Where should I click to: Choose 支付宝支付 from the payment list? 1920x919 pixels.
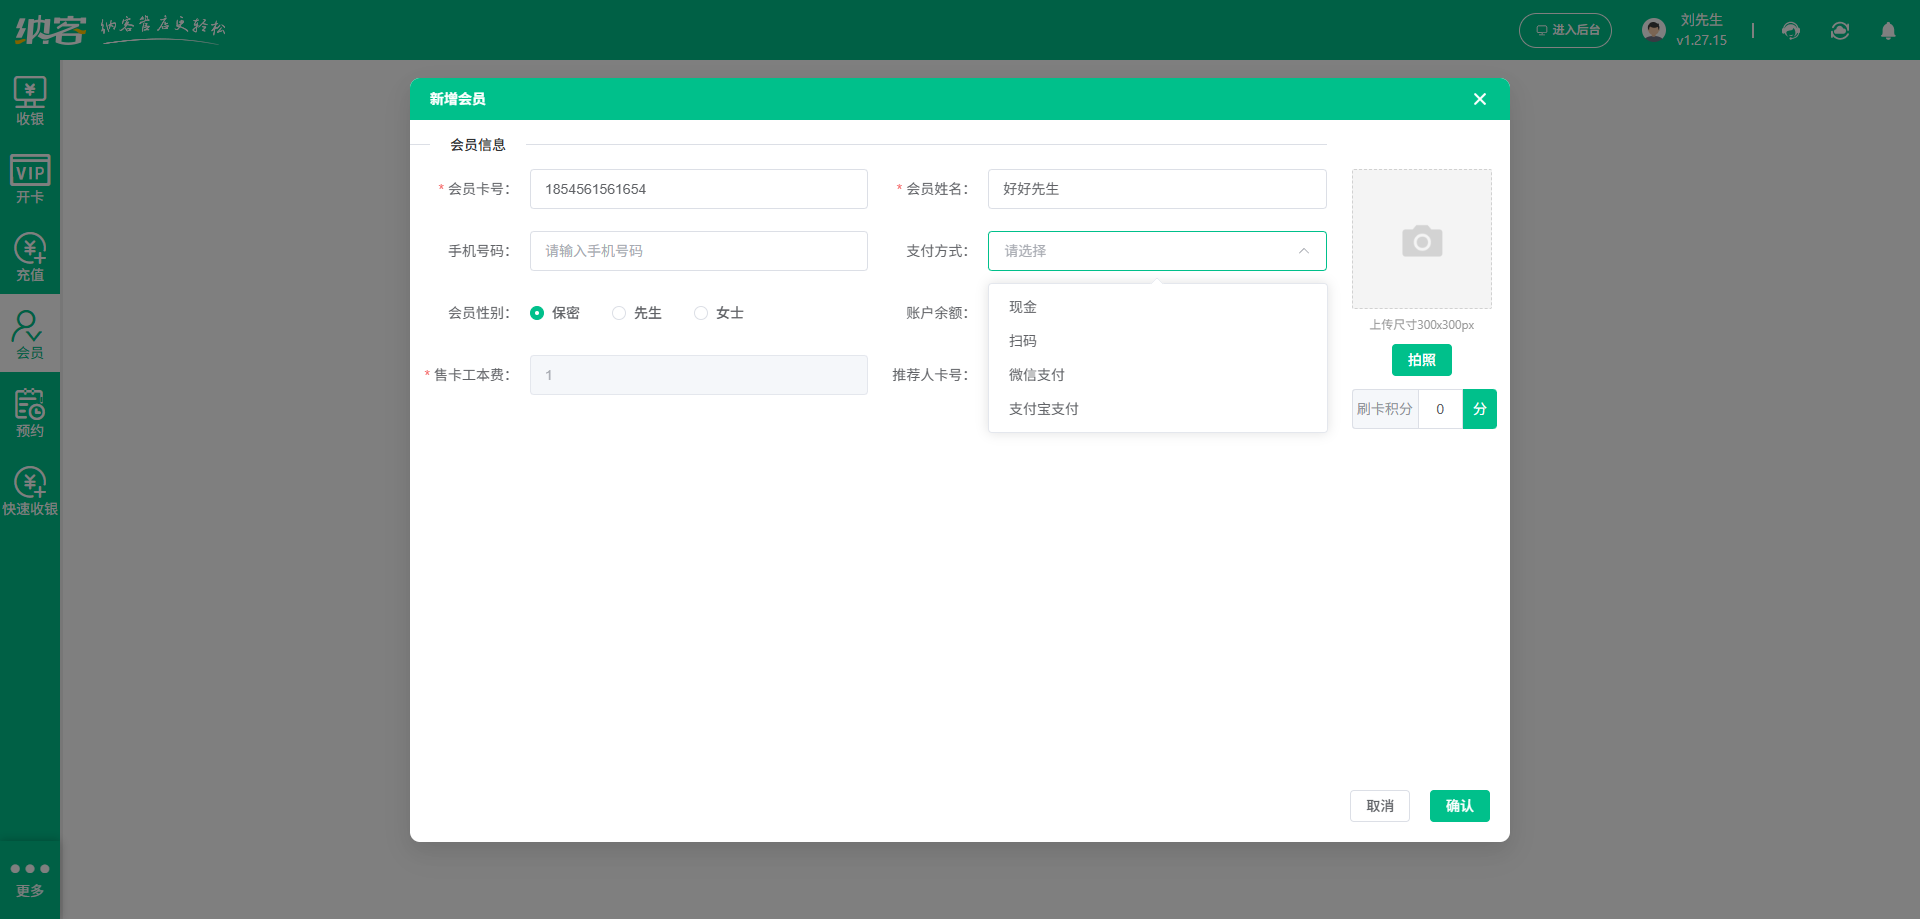click(x=1044, y=409)
